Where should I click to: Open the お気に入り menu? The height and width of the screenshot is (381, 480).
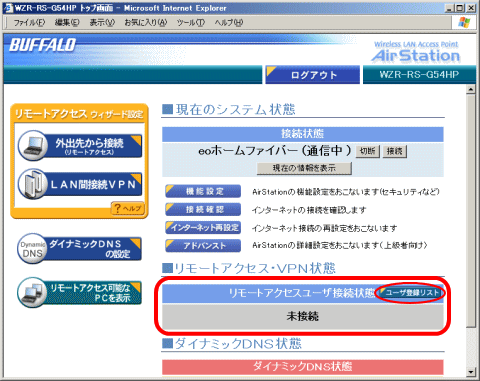point(145,23)
